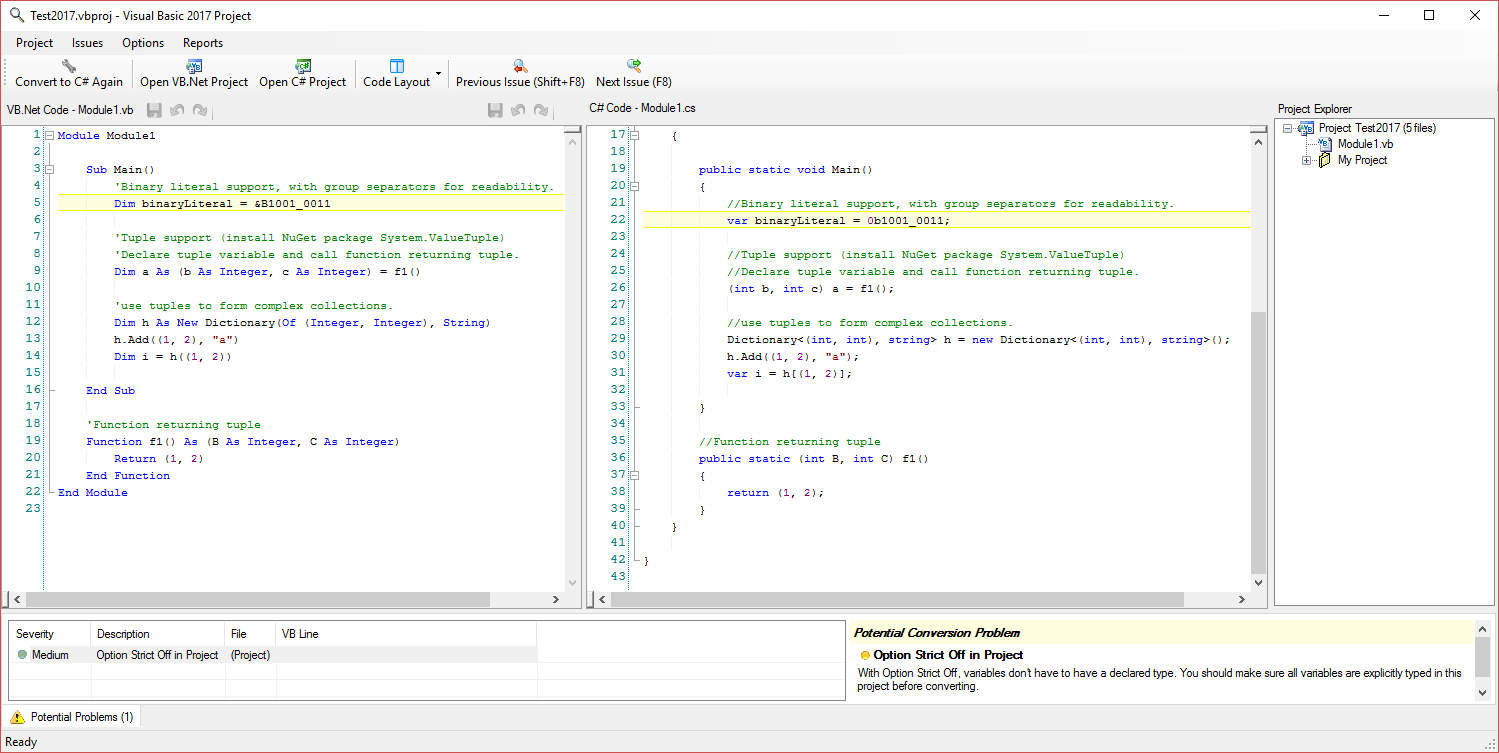Click the Medium severity dot icon
This screenshot has width=1499, height=753.
22,655
